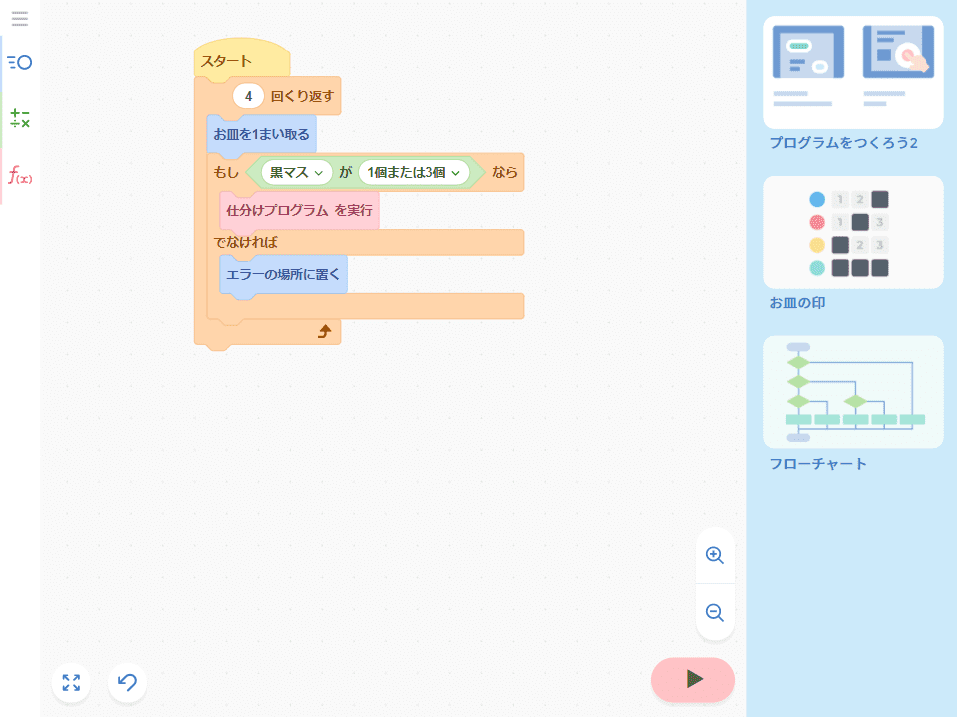This screenshot has width=957, height=717.
Task: Select the お皿を1まい取る block
Action: coord(261,134)
